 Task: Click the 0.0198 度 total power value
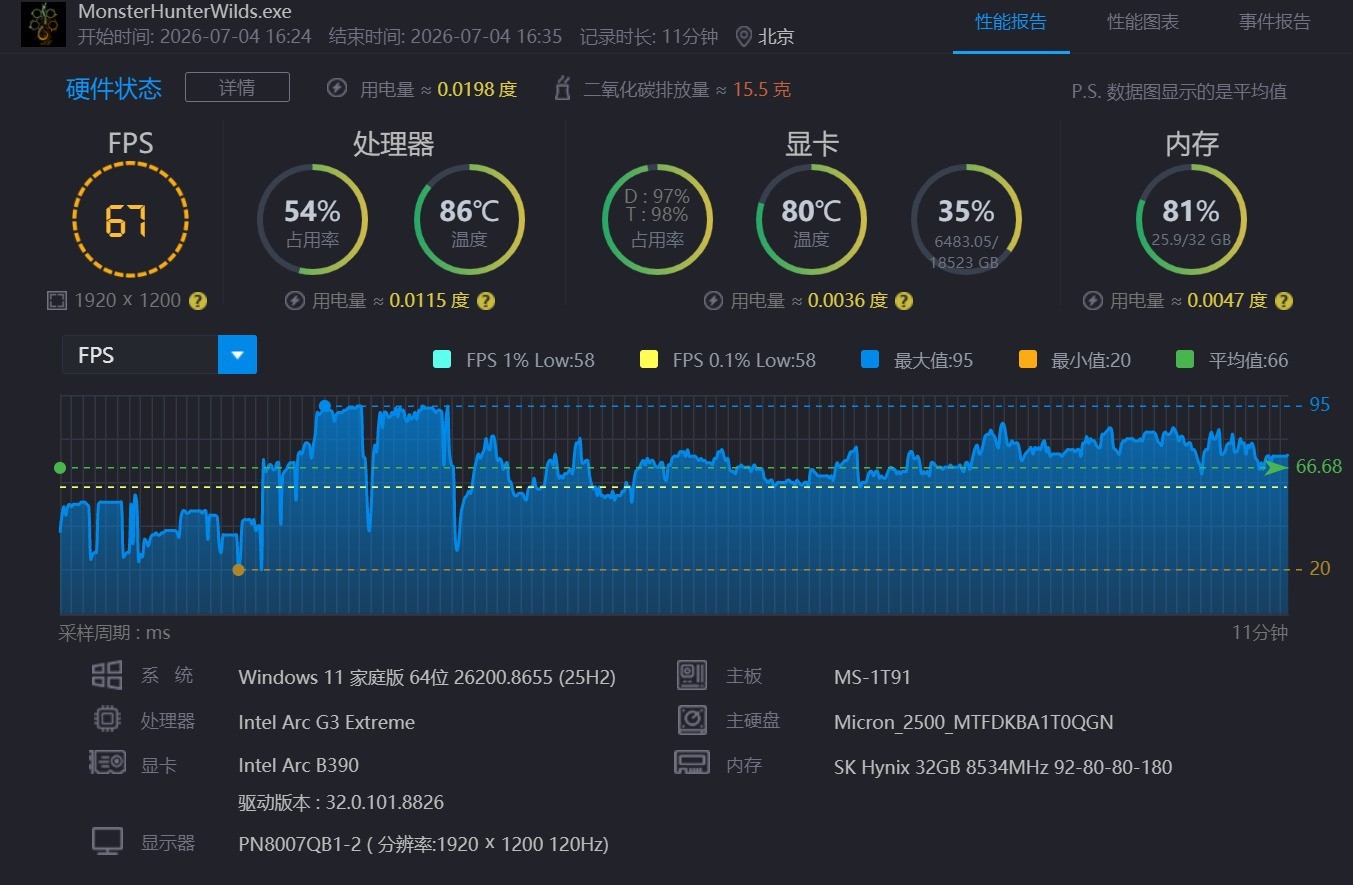pyautogui.click(x=477, y=89)
